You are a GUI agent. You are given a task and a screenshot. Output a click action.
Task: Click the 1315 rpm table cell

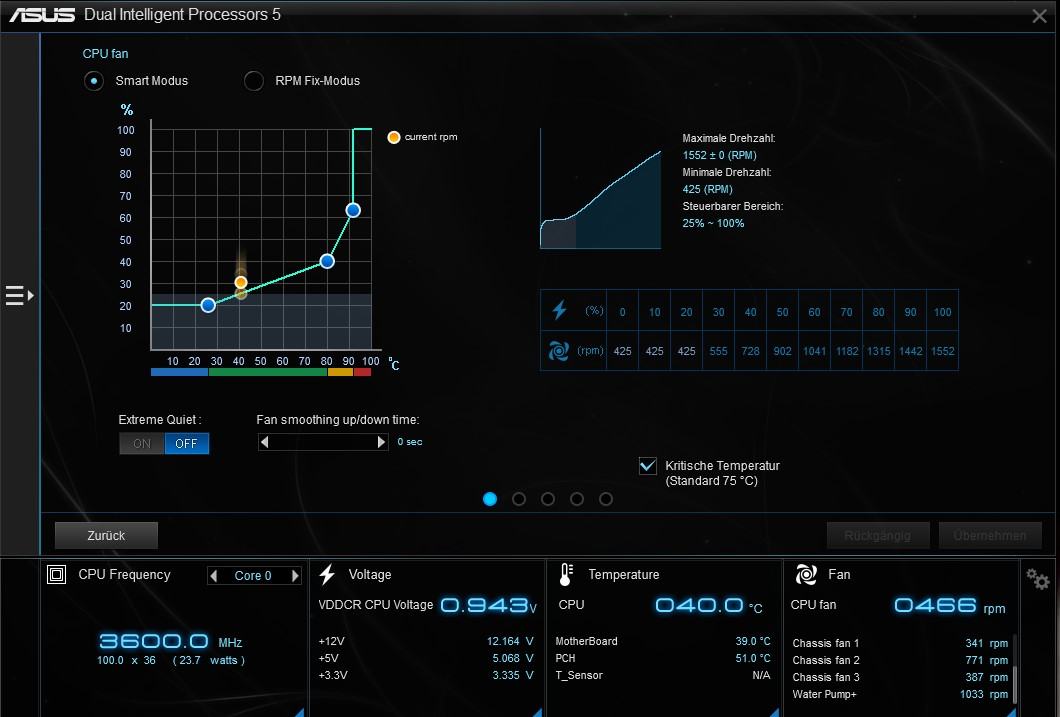[x=878, y=351]
